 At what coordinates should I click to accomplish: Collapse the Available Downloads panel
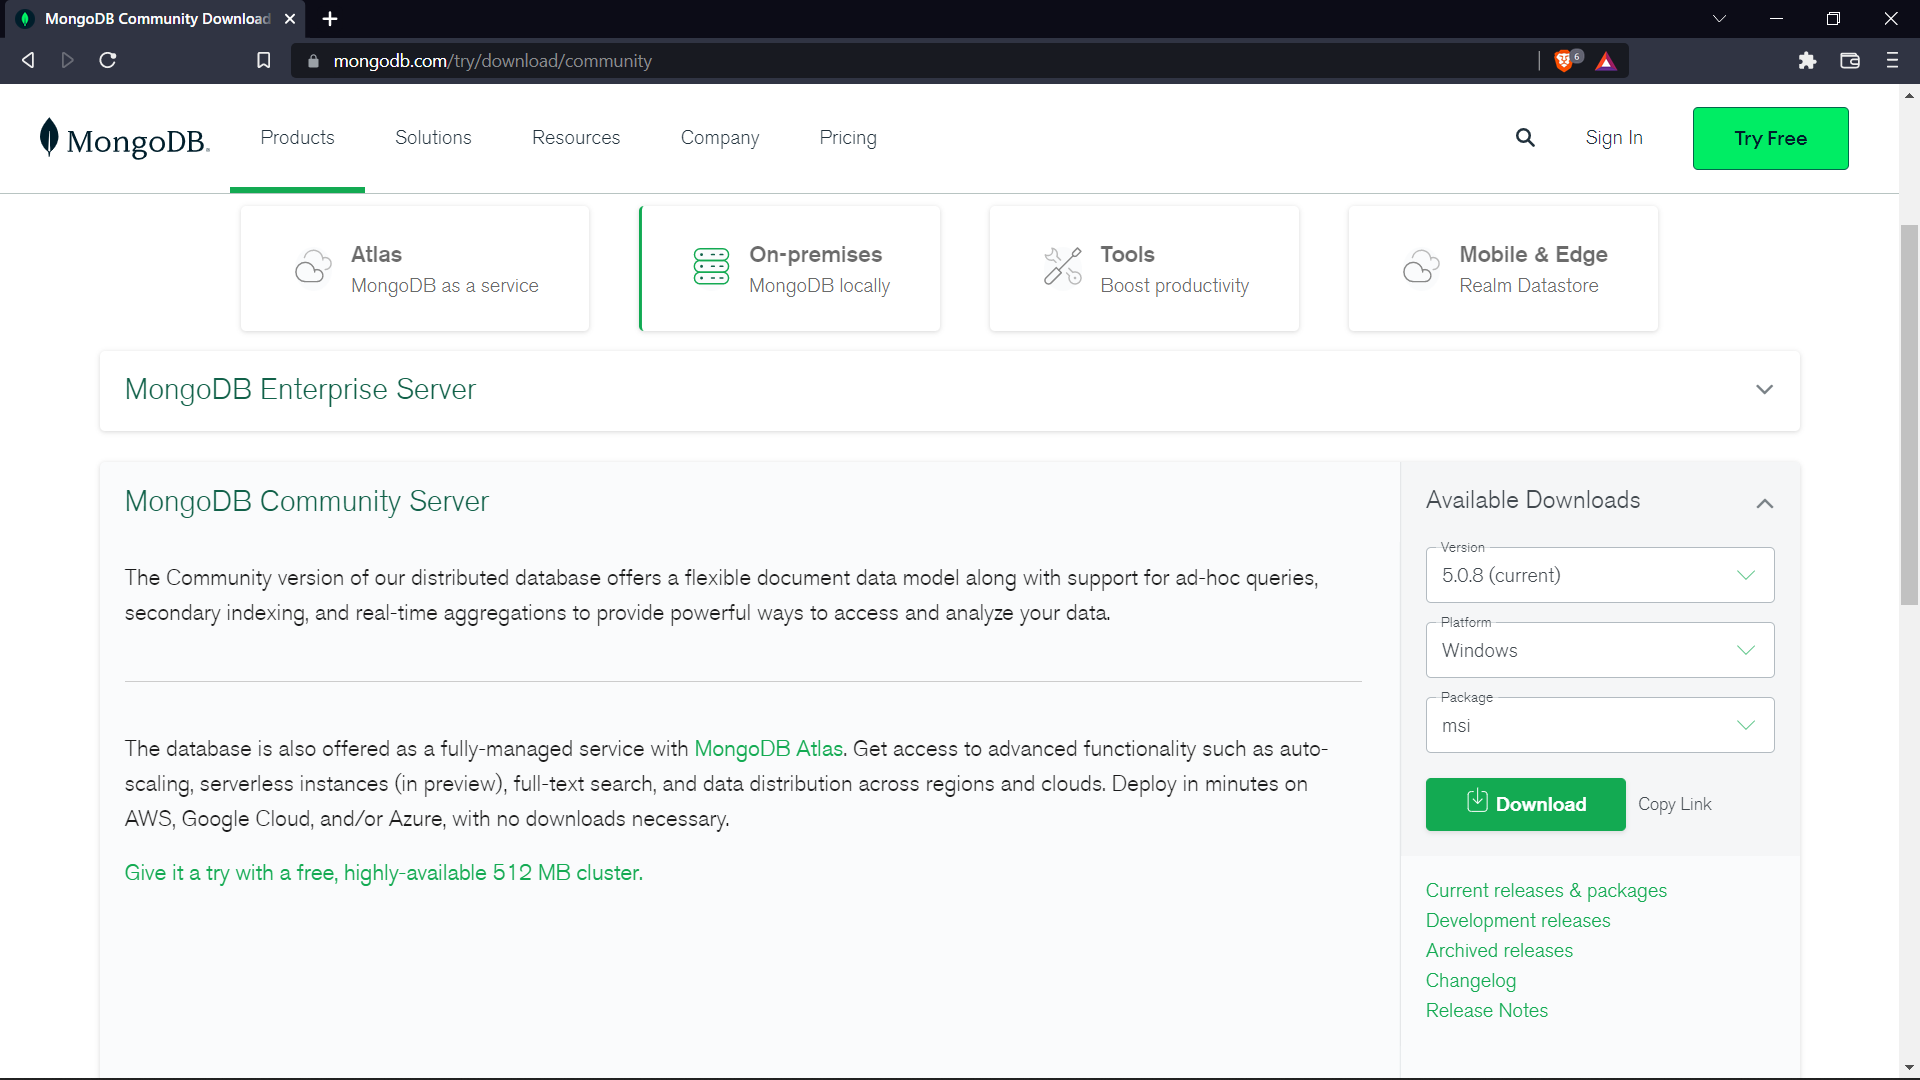(1764, 503)
